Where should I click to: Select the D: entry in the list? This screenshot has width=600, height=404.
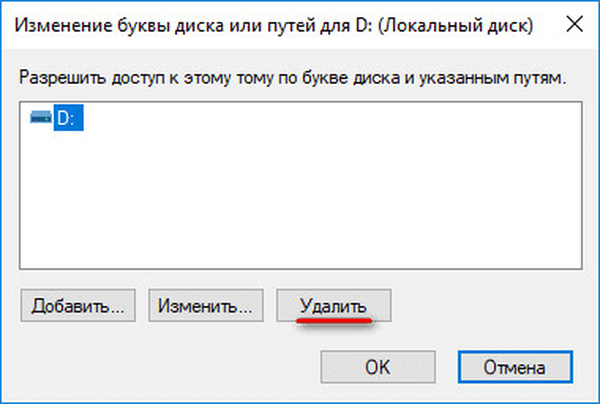click(67, 120)
